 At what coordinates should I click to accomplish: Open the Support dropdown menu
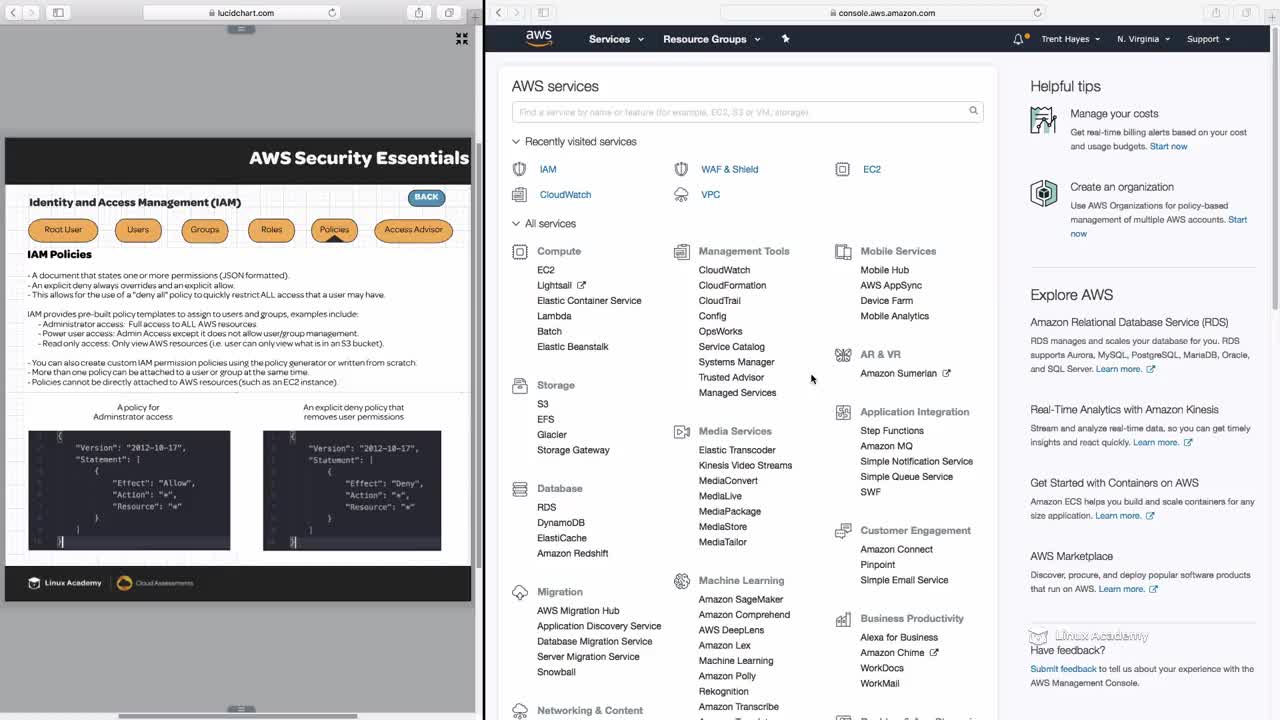(1208, 39)
